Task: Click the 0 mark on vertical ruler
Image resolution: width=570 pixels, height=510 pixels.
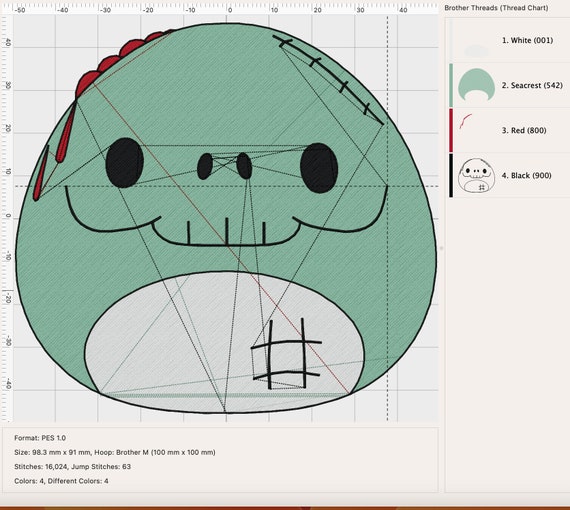Action: coord(8,216)
